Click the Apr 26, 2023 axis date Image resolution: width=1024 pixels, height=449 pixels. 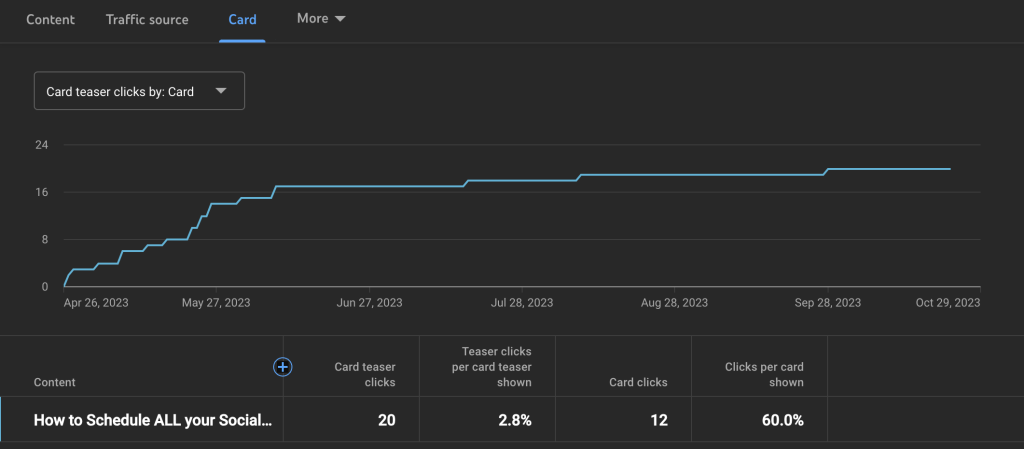tap(96, 303)
